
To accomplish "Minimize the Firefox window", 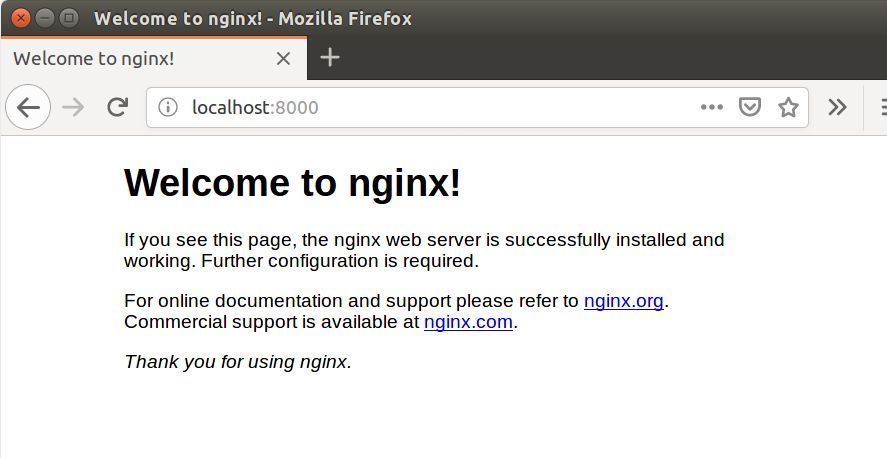I will click(45, 18).
